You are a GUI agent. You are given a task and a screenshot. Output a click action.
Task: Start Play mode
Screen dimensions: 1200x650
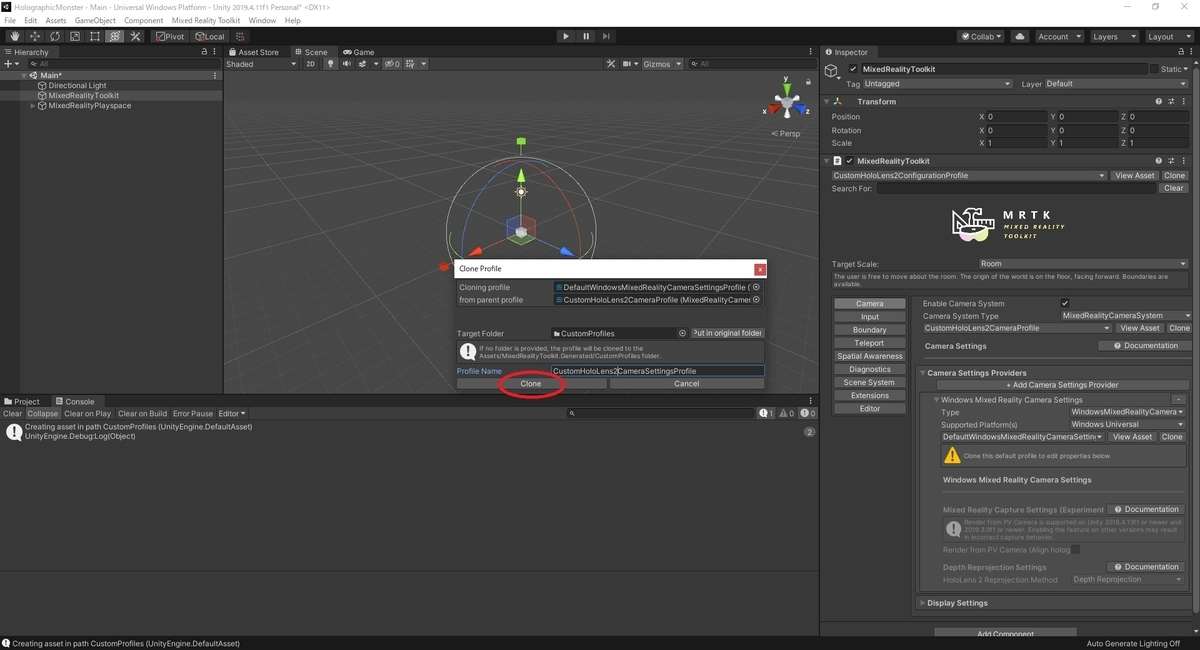coord(566,36)
